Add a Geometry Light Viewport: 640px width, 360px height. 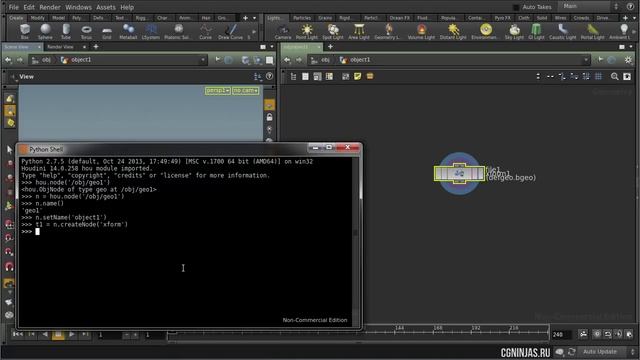click(x=387, y=31)
